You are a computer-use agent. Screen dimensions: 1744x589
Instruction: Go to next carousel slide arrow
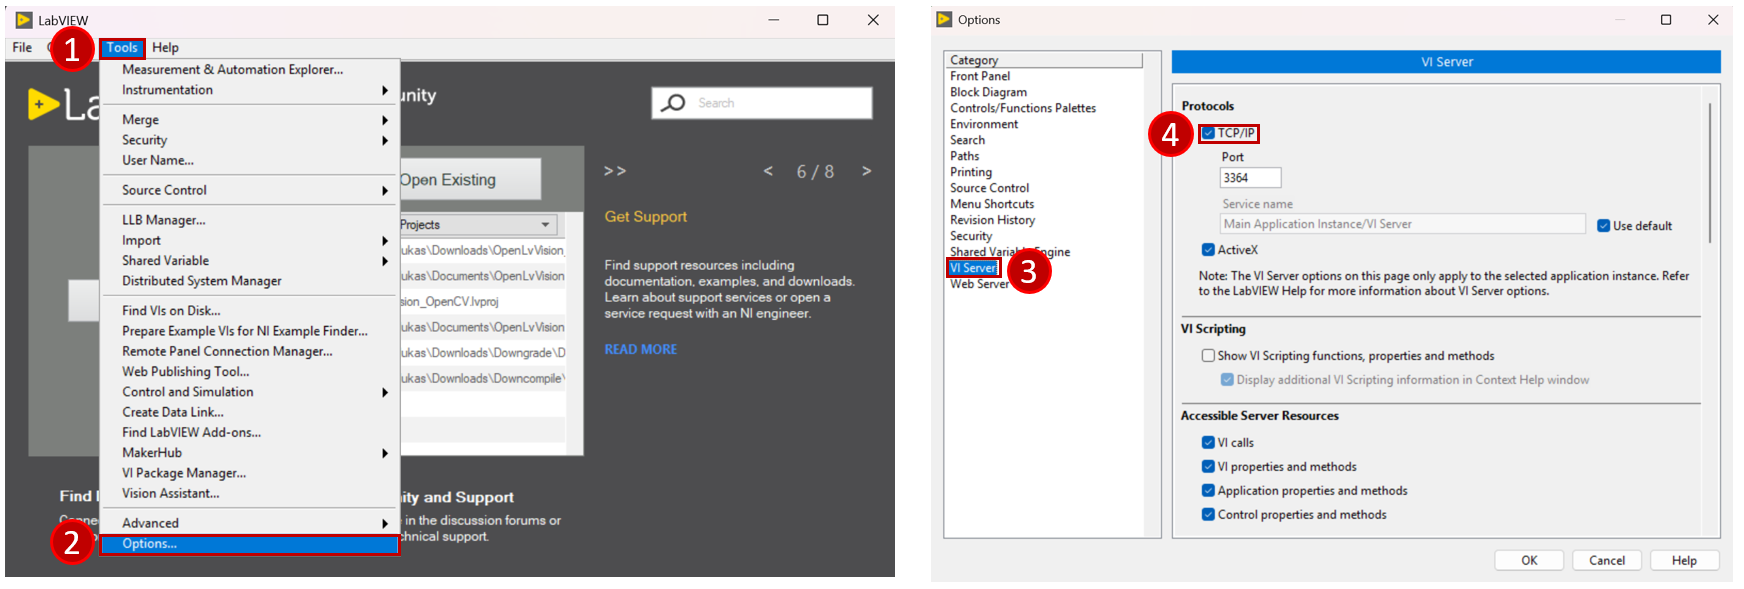[866, 171]
